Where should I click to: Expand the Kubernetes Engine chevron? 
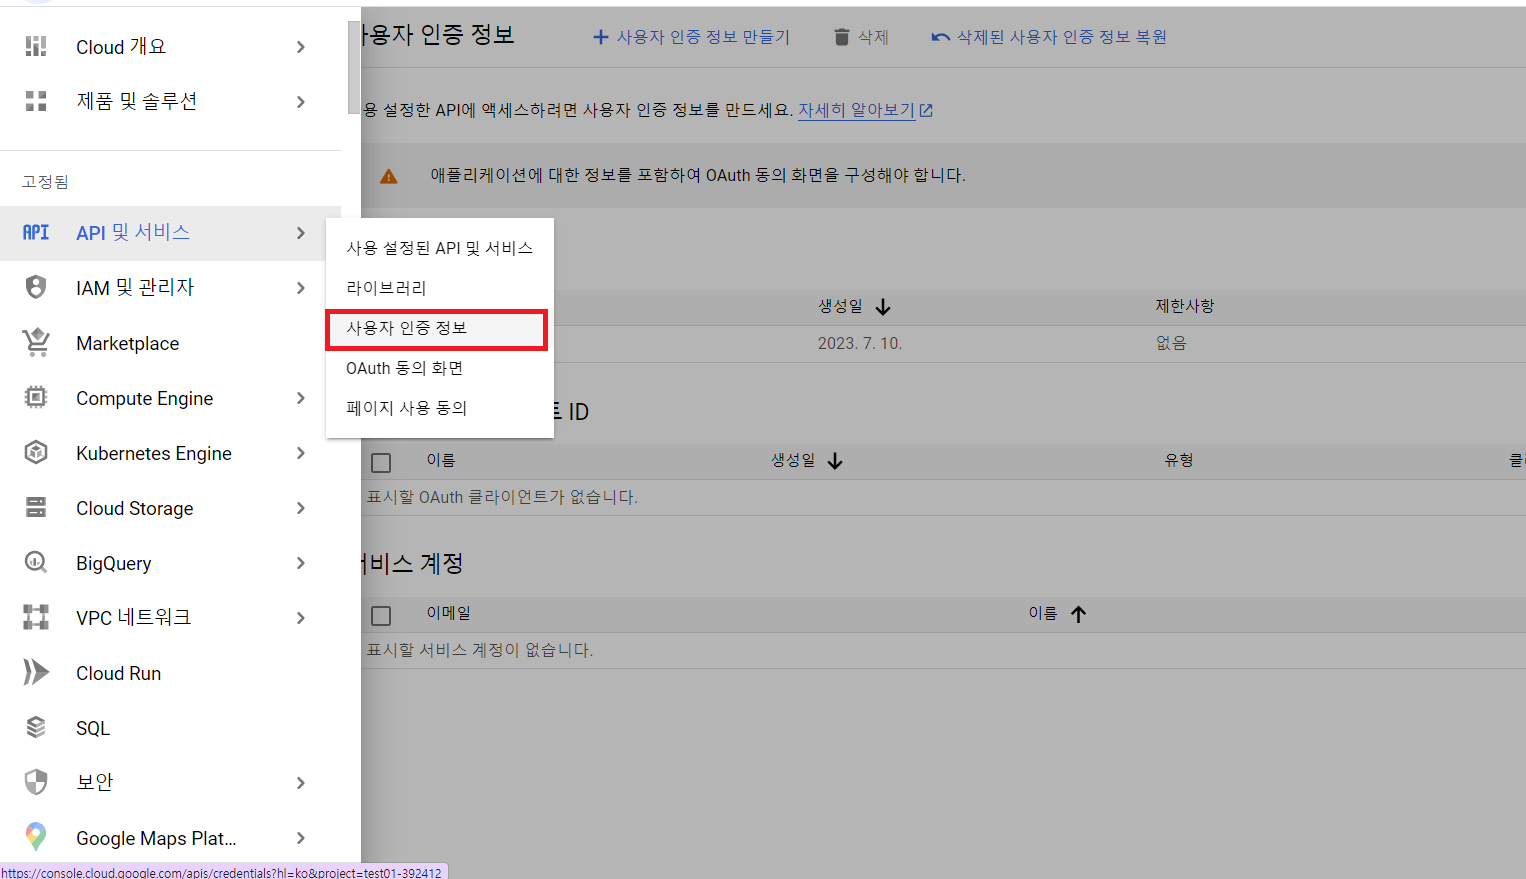coord(301,453)
